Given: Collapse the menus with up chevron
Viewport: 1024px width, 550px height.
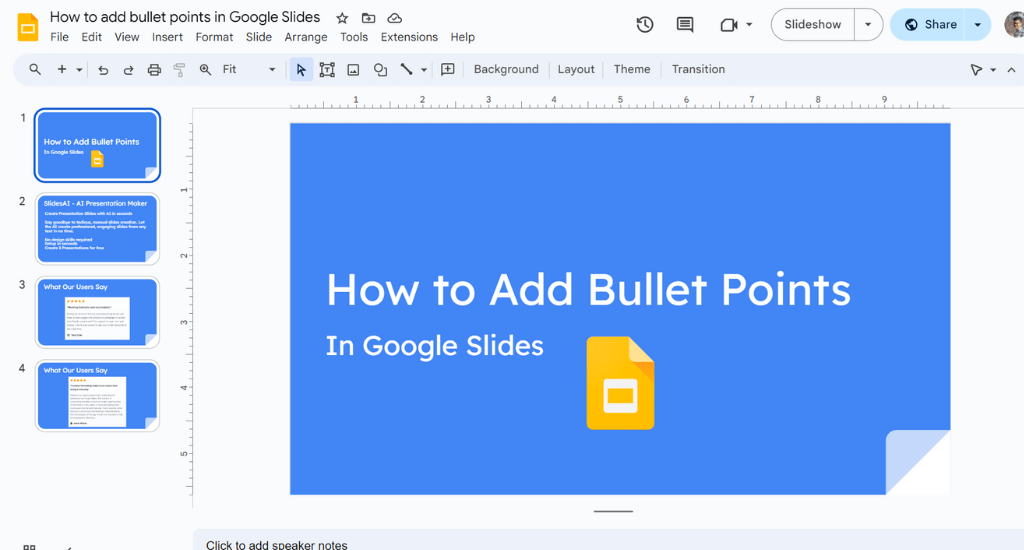Looking at the screenshot, I should (x=1011, y=70).
